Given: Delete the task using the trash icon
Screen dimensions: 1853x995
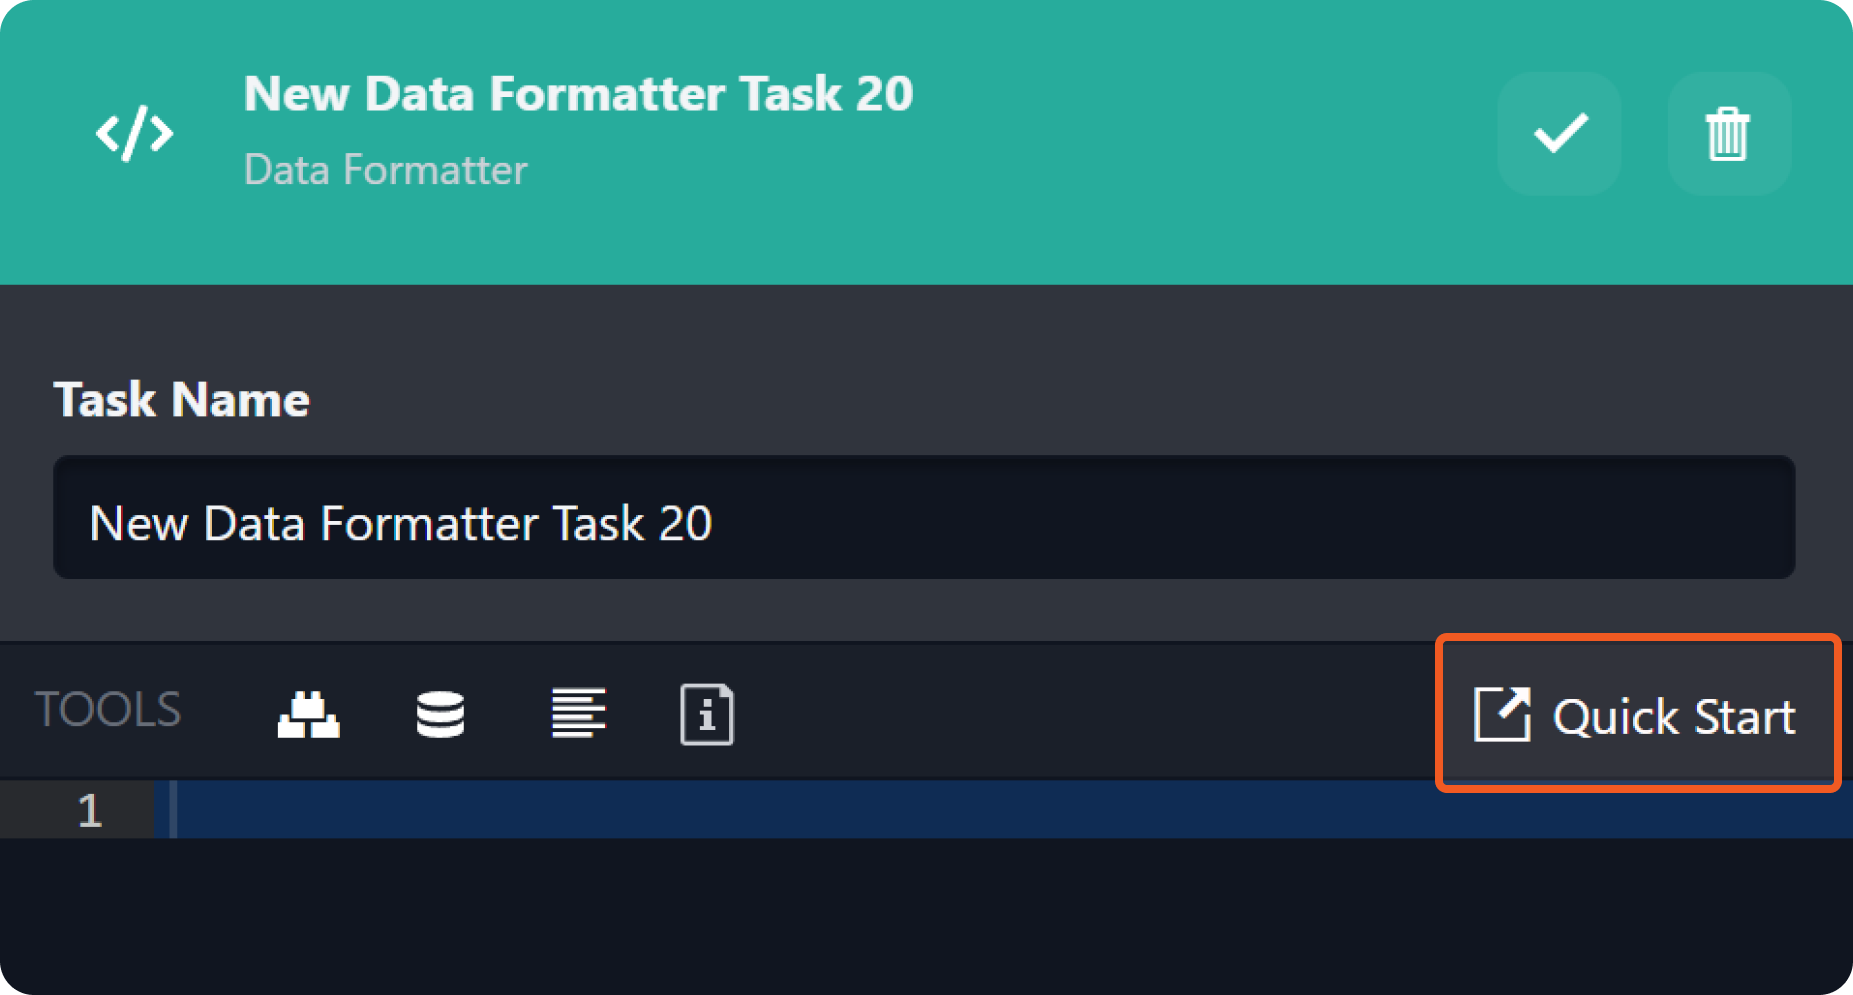Looking at the screenshot, I should (x=1727, y=134).
